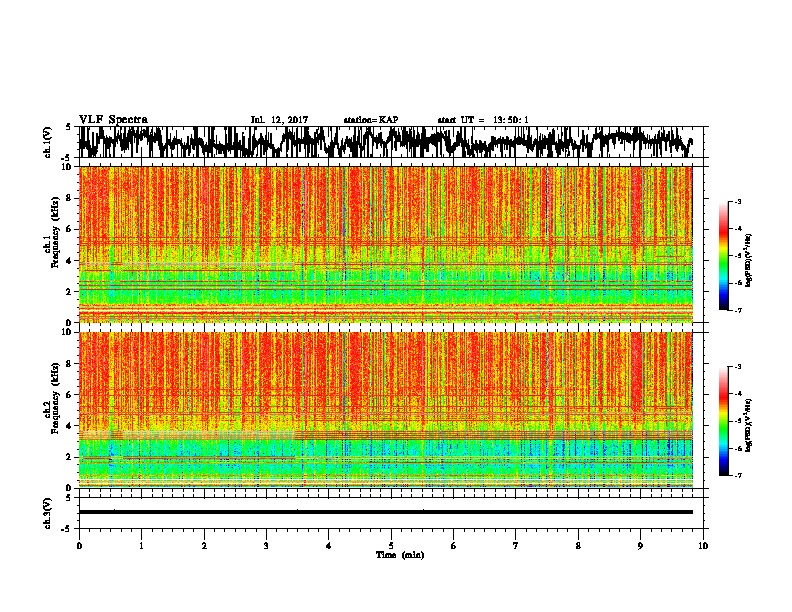Click the "0" tick on the time axis
This screenshot has width=792, height=612.
click(x=79, y=546)
